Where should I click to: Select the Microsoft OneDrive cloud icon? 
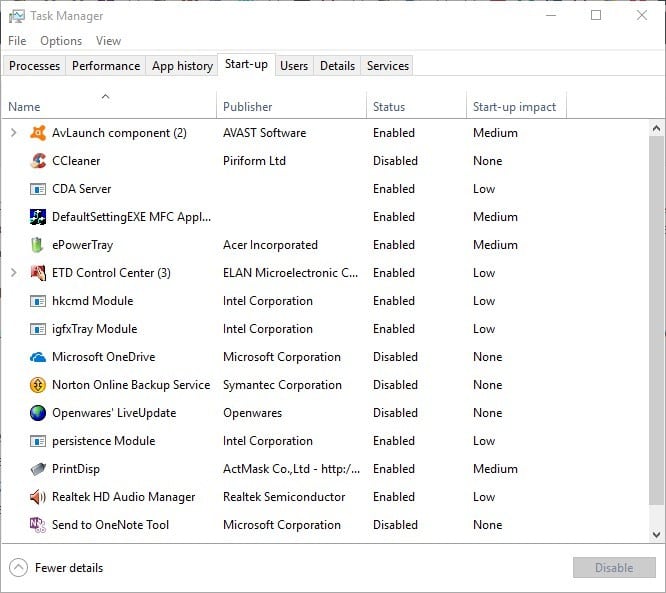[38, 357]
